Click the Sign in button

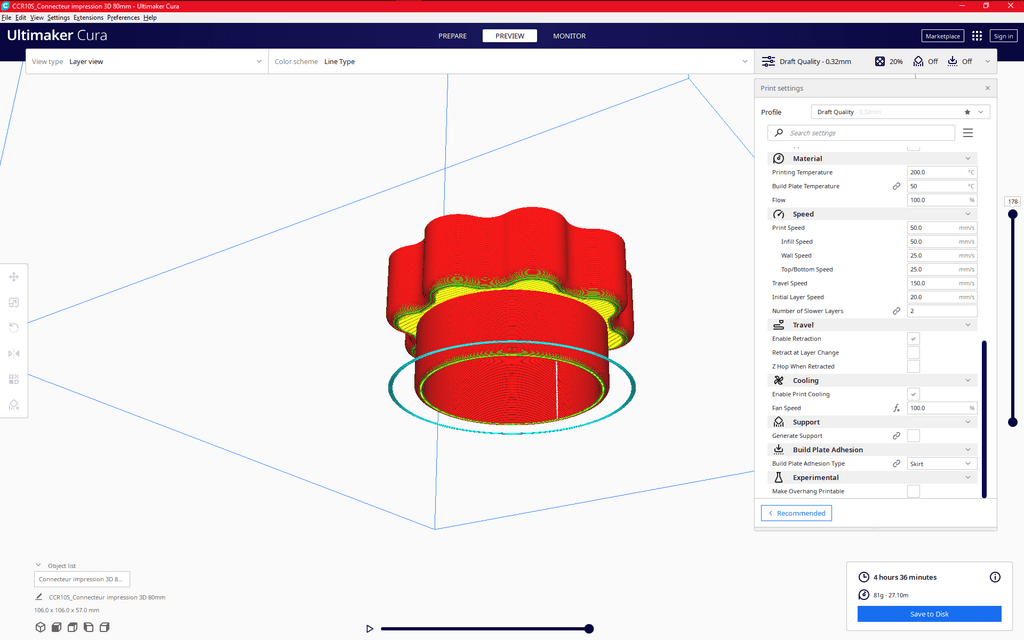tap(1003, 36)
